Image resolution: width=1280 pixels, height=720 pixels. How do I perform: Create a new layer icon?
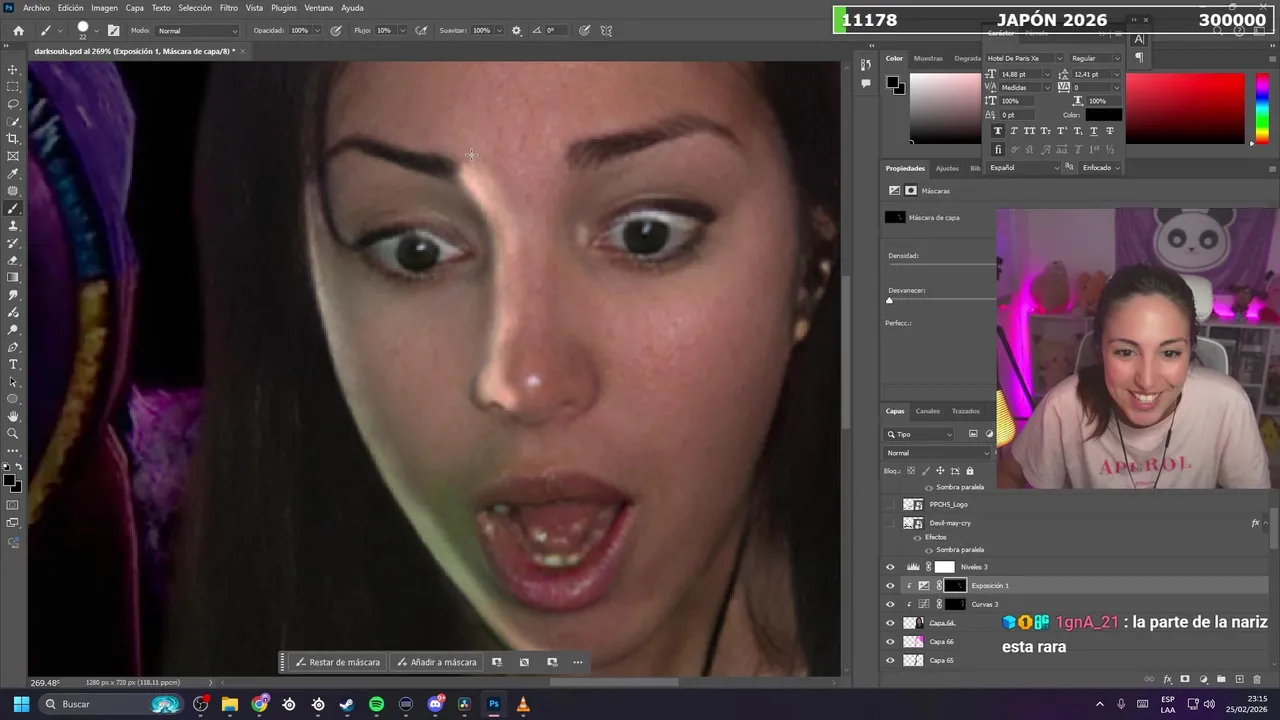[x=1239, y=680]
